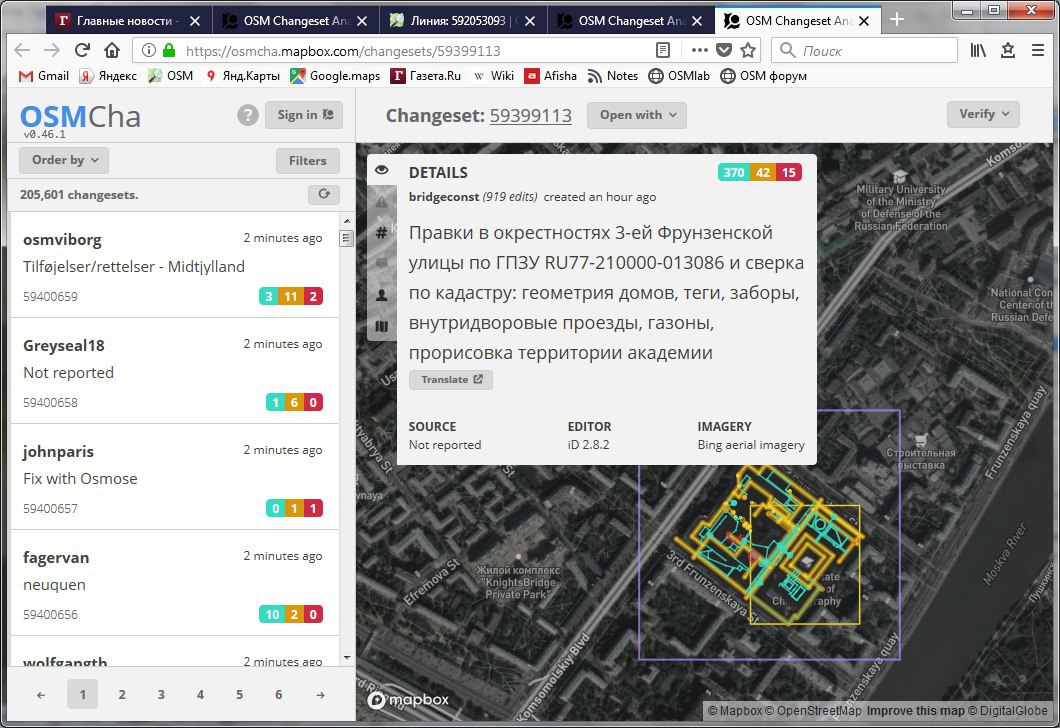The height and width of the screenshot is (728, 1060).
Task: Toggle the Details eye panel
Action: (x=382, y=170)
